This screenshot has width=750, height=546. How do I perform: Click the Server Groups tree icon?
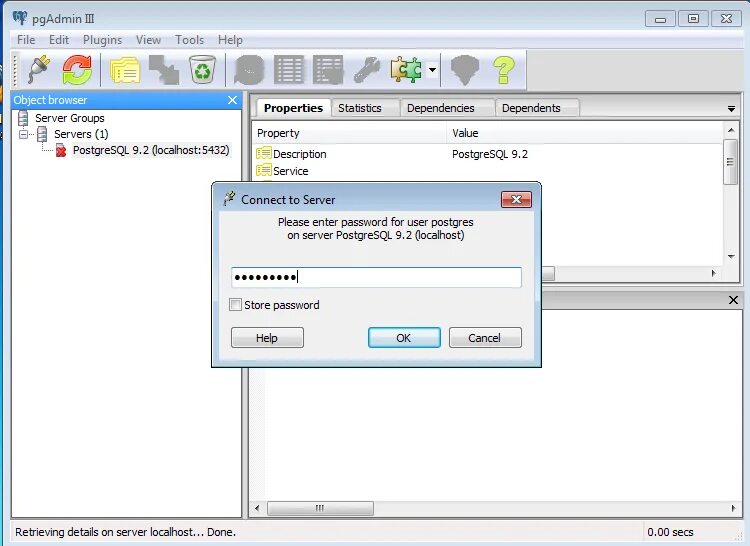(x=23, y=118)
